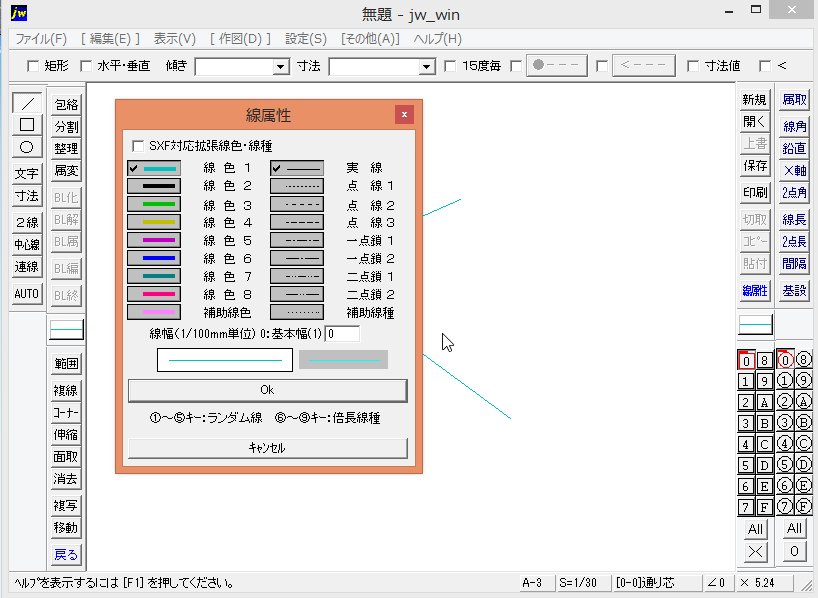
Task: Select the rectangle drawing tool
Action: 27,125
